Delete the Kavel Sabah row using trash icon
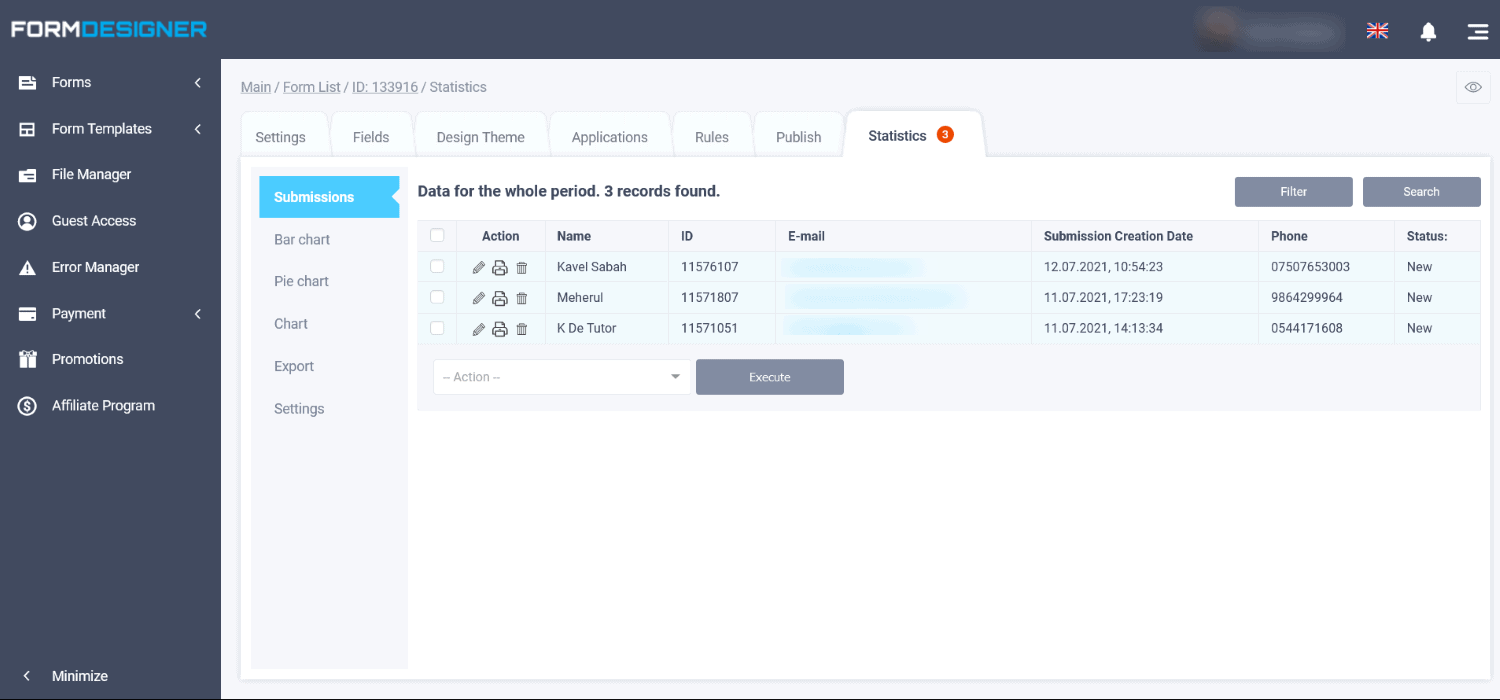This screenshot has width=1500, height=700. pyautogui.click(x=521, y=268)
